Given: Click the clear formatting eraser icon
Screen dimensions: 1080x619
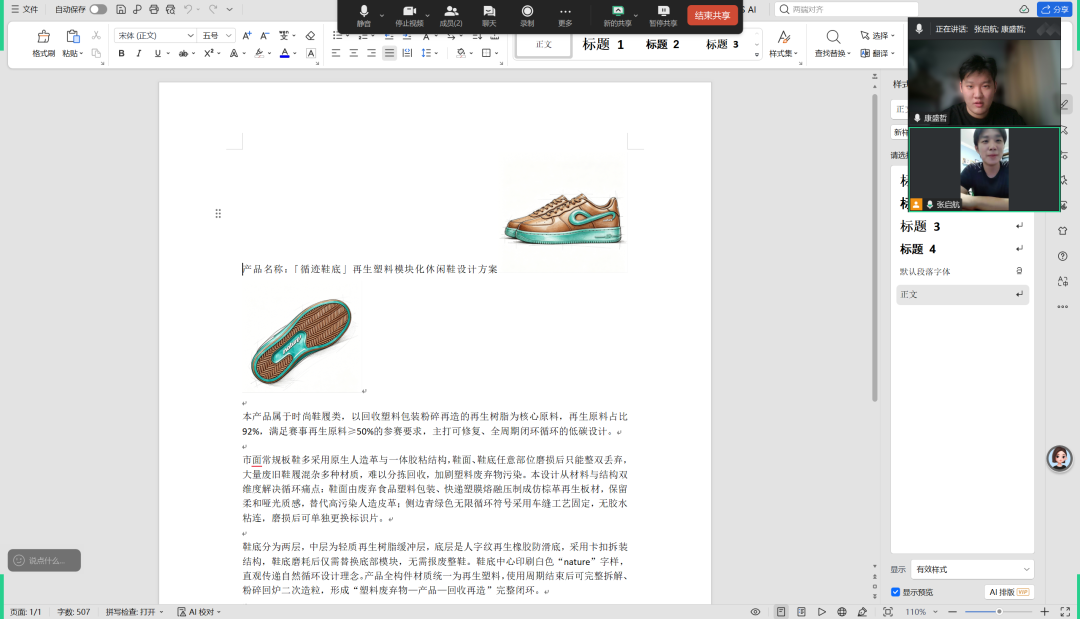Looking at the screenshot, I should (x=310, y=36).
